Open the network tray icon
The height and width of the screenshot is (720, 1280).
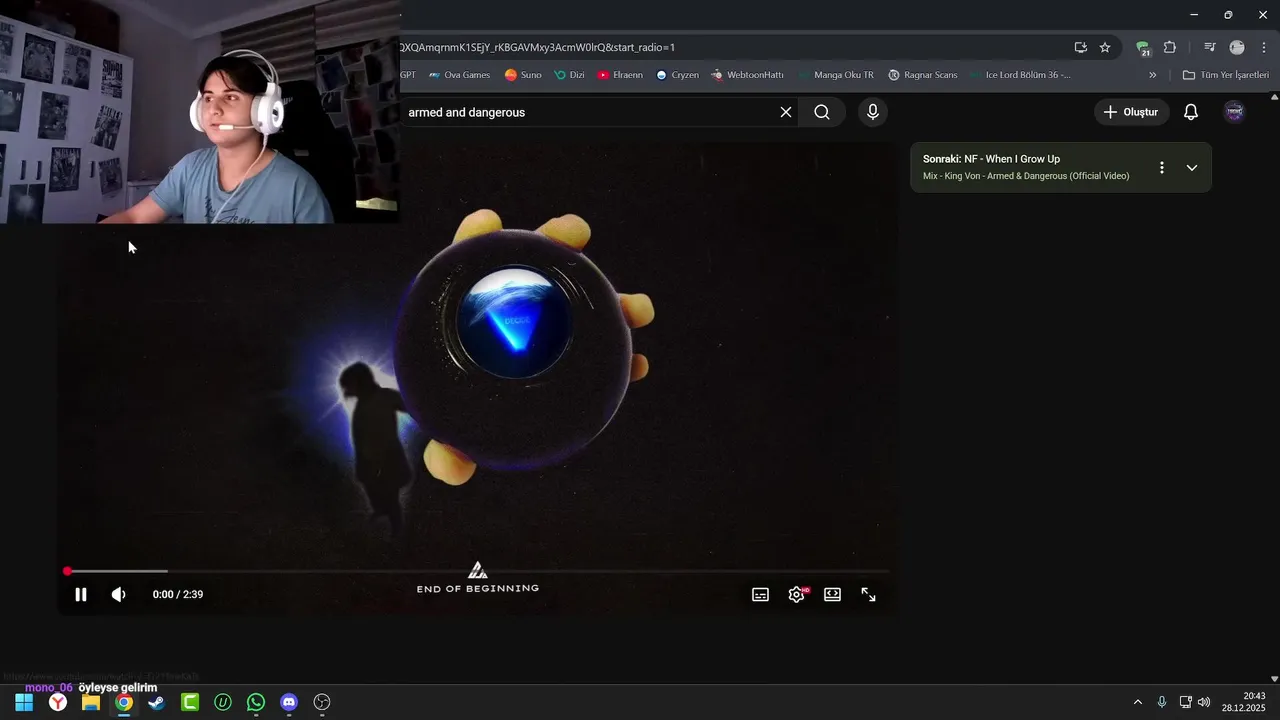coord(1185,702)
